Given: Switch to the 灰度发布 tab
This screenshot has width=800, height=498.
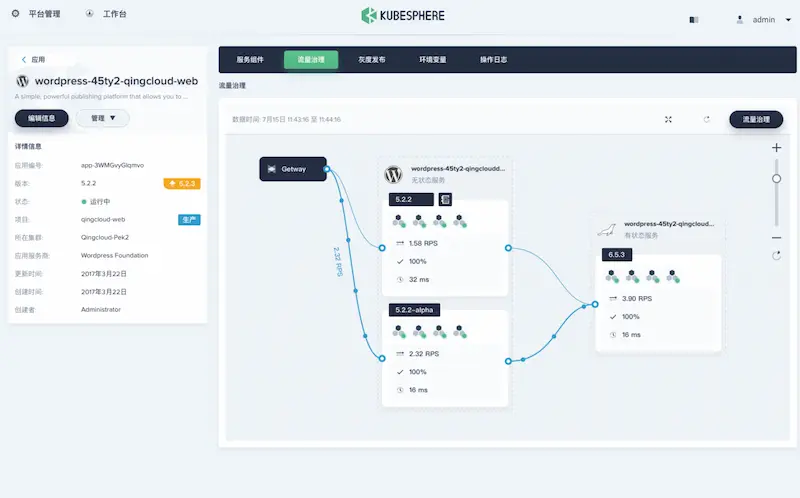Looking at the screenshot, I should click(371, 60).
